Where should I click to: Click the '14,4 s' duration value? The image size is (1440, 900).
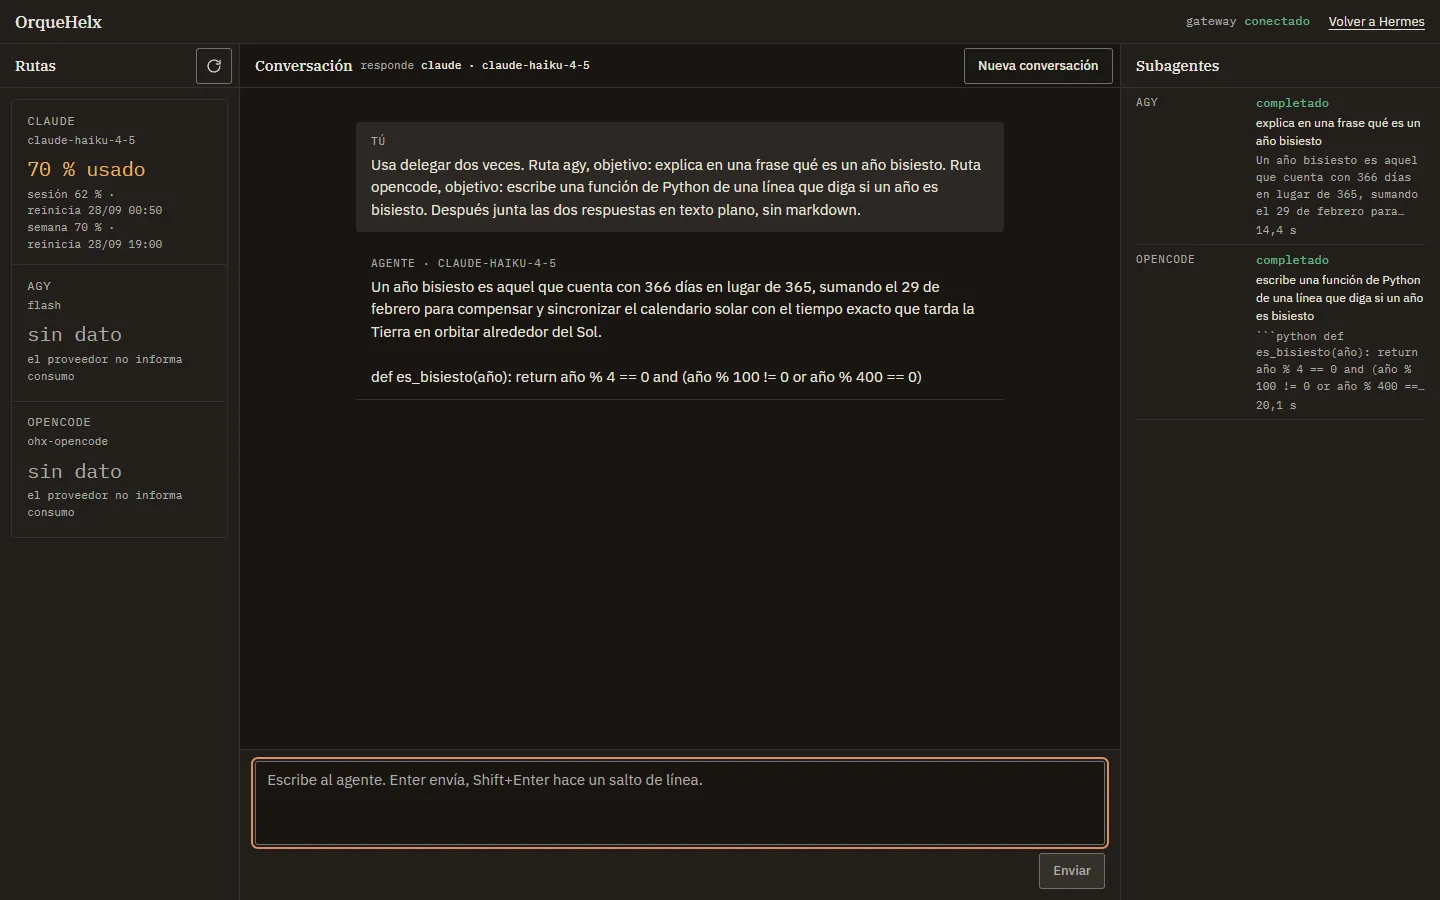point(1276,230)
